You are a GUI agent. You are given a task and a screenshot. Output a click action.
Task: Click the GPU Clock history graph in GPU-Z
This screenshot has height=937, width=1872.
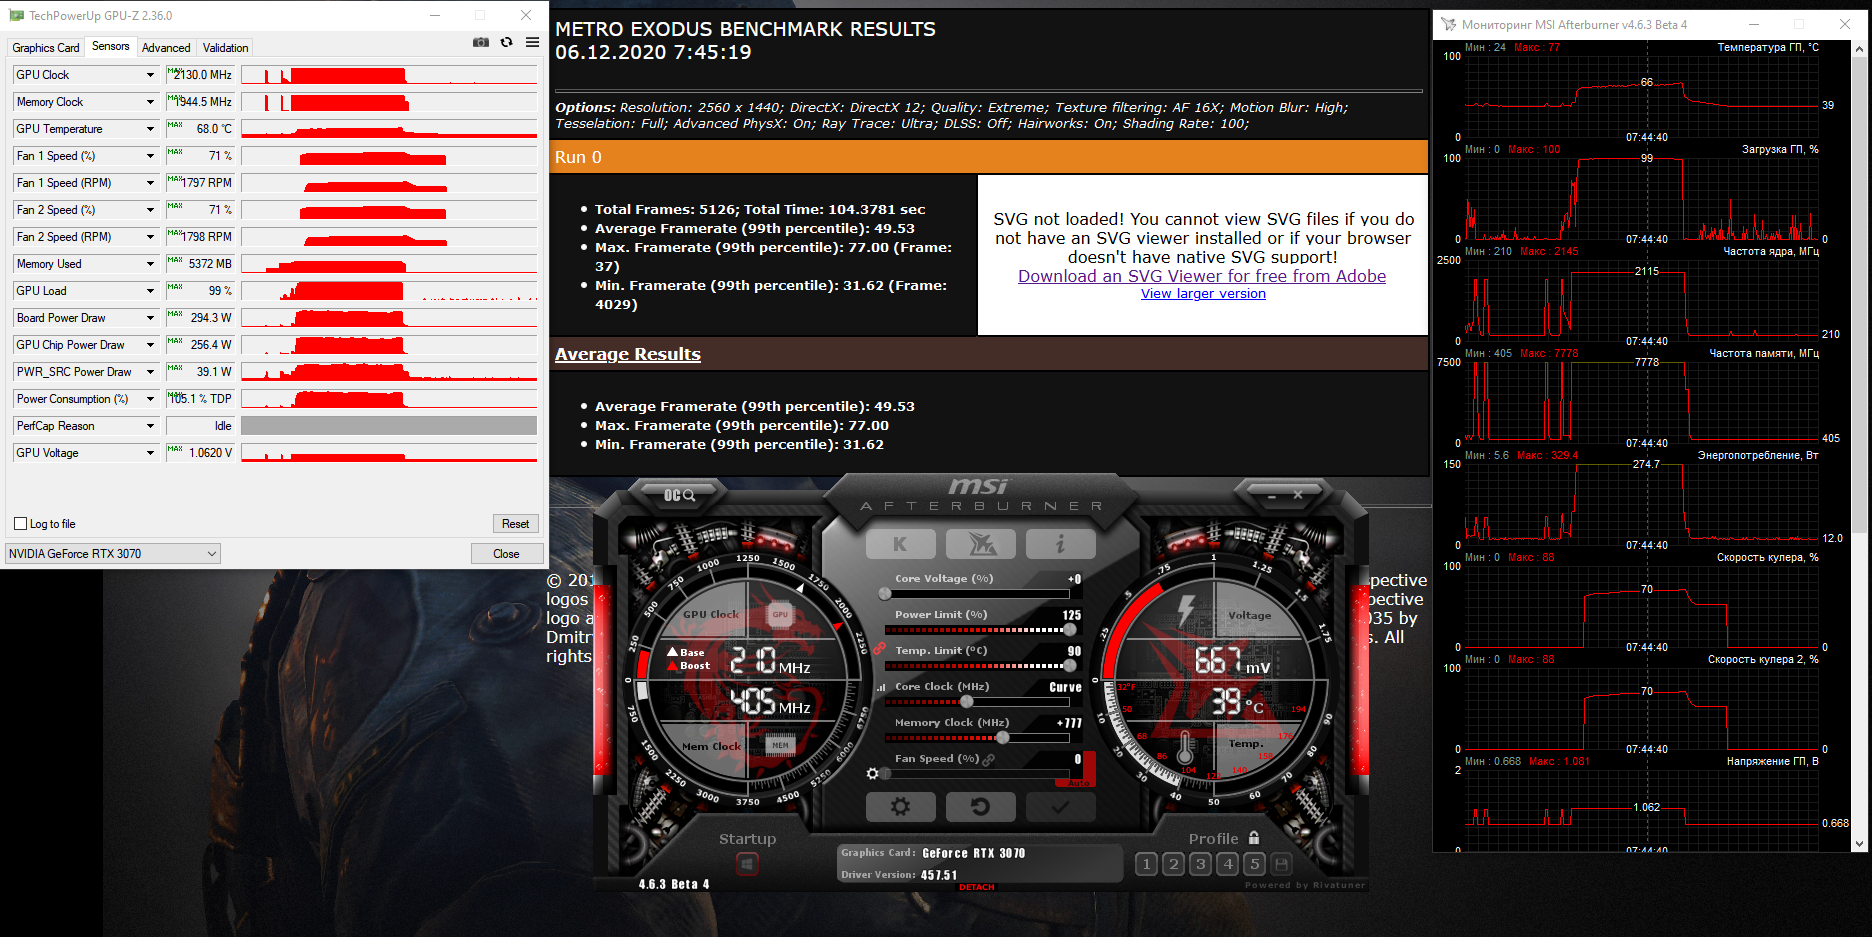point(389,75)
